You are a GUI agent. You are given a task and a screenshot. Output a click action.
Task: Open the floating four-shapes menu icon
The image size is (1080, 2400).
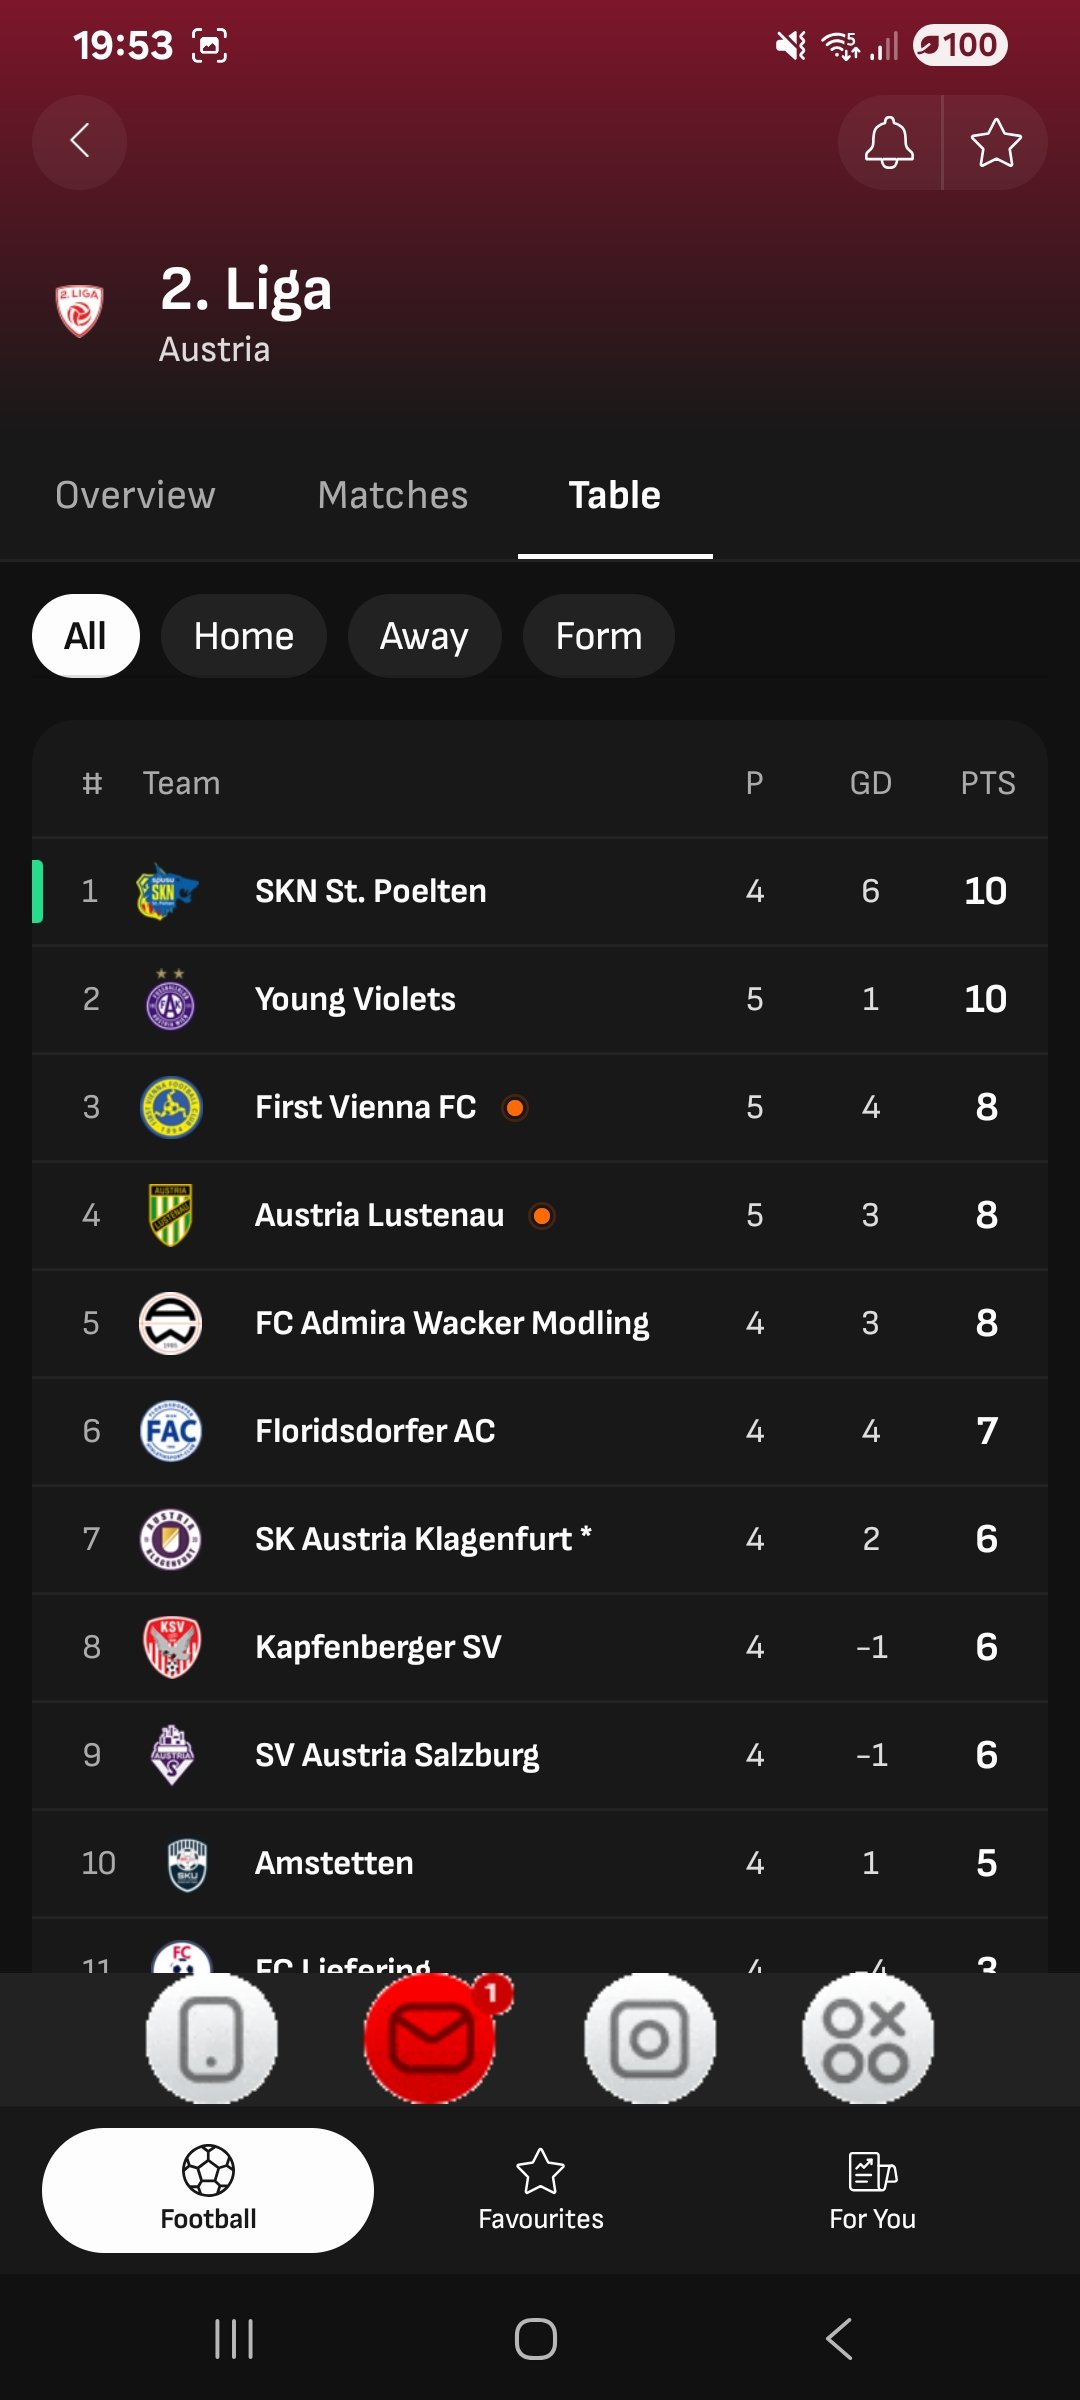867,2038
